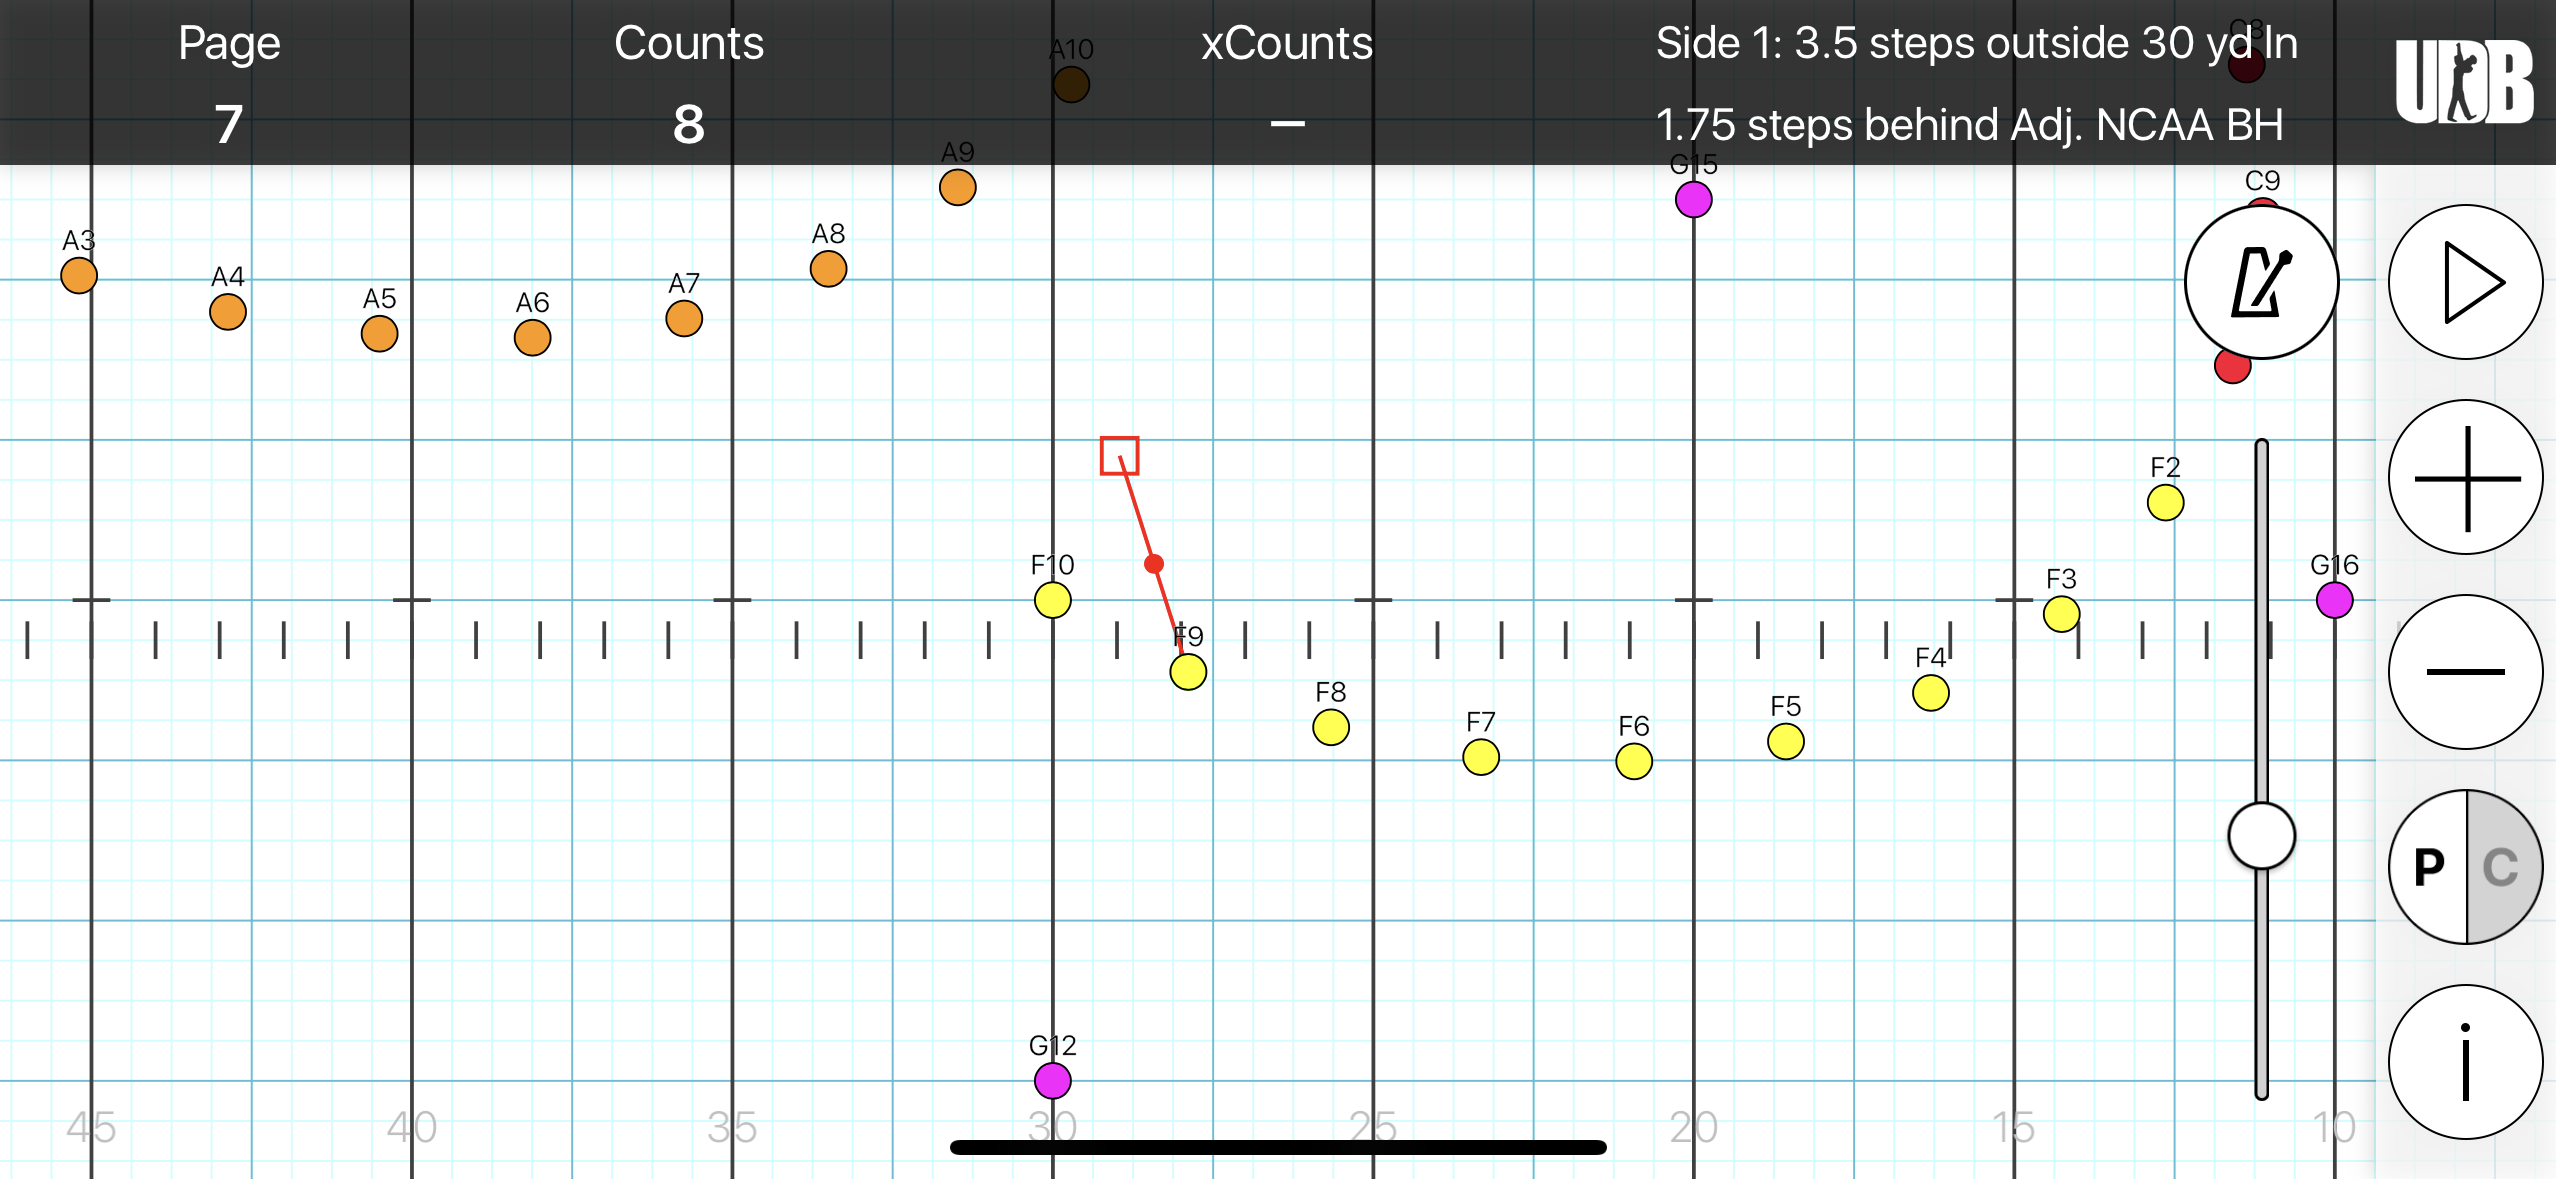
Task: Tap the 35 yard line number
Action: pos(732,1128)
